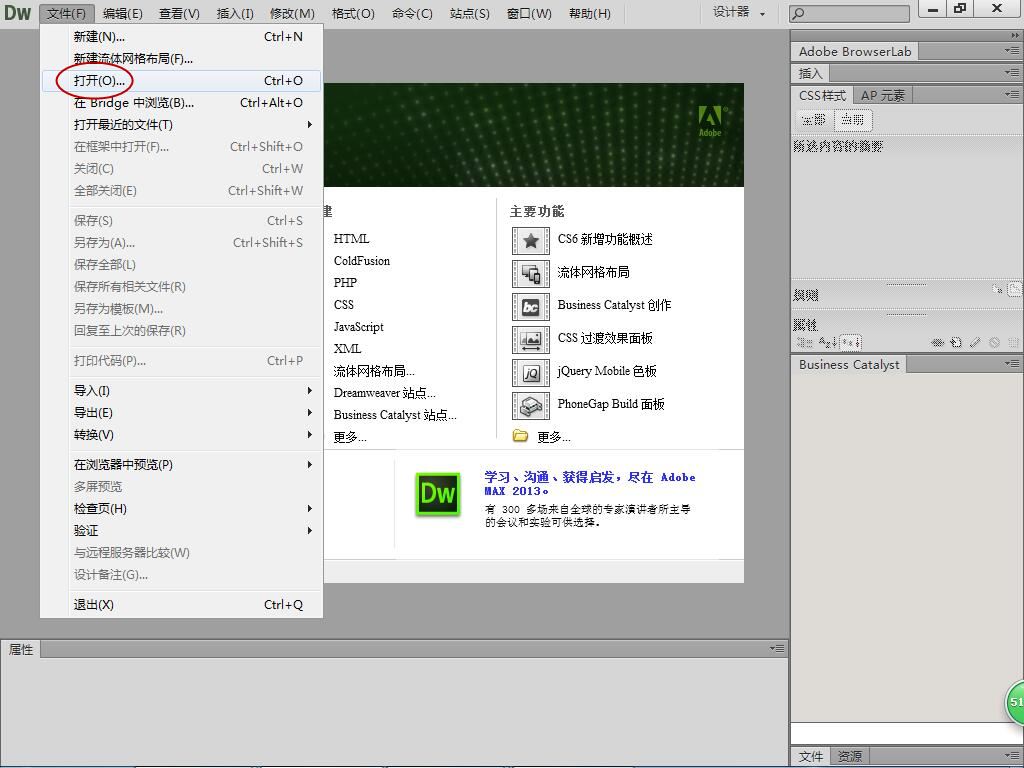This screenshot has height=768, width=1024.
Task: Open the 设计器 workspace dropdown
Action: pos(739,12)
